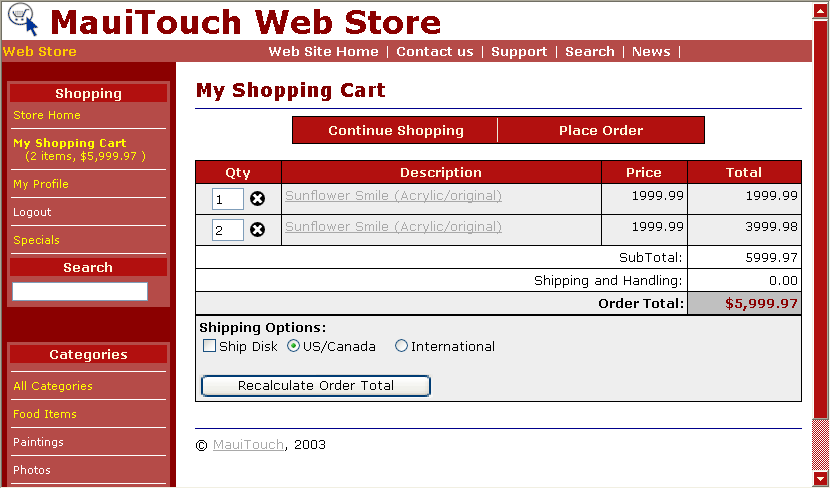Delete the second cart row with quantity 2
The image size is (831, 489).
click(257, 230)
